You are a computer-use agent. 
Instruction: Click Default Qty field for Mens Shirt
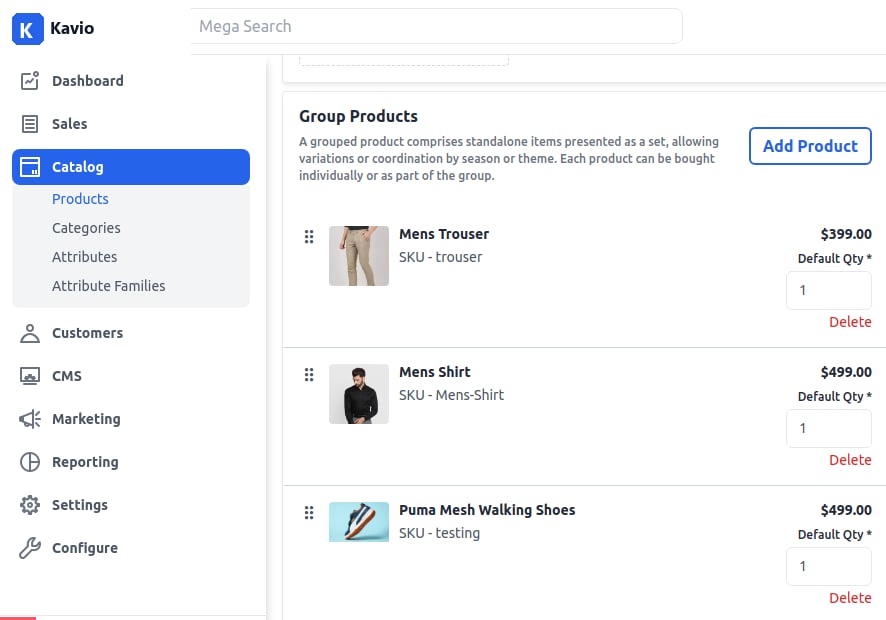pos(829,428)
